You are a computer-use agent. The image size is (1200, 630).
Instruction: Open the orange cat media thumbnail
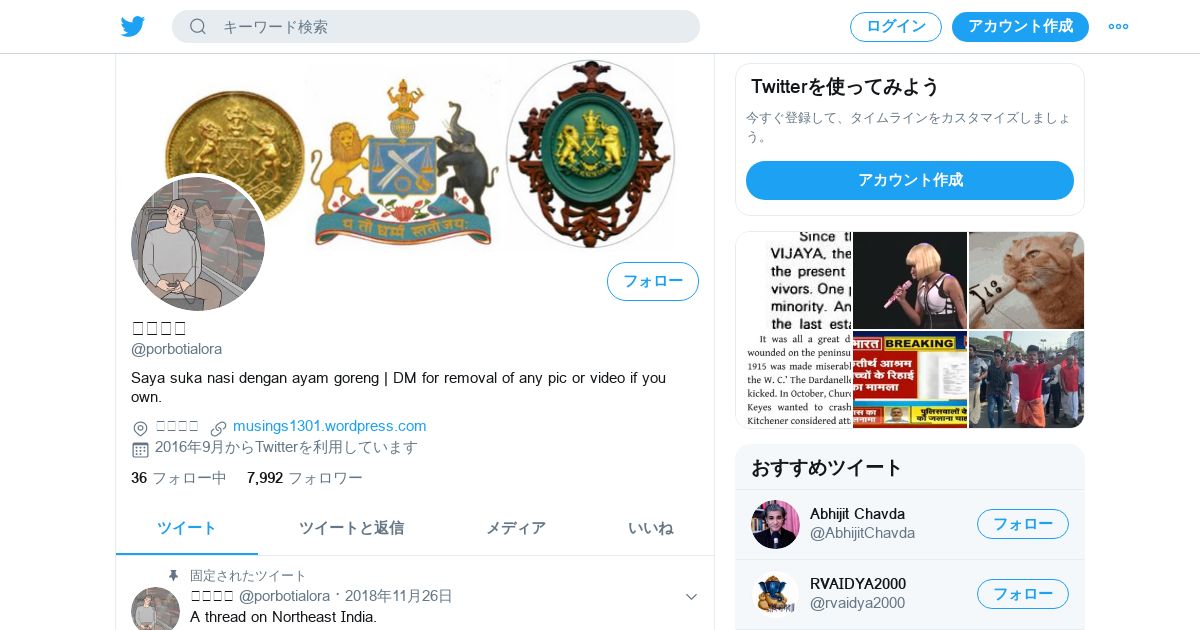point(1026,280)
